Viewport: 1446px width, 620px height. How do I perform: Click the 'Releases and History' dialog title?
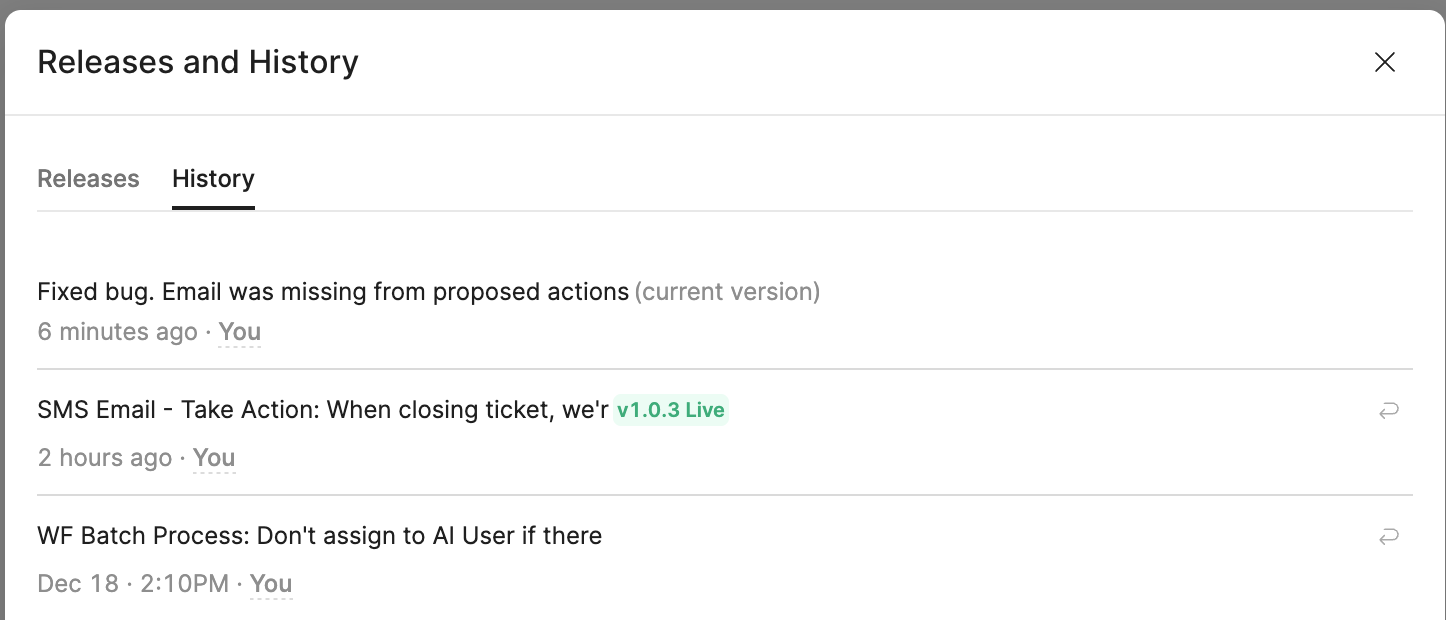[198, 62]
